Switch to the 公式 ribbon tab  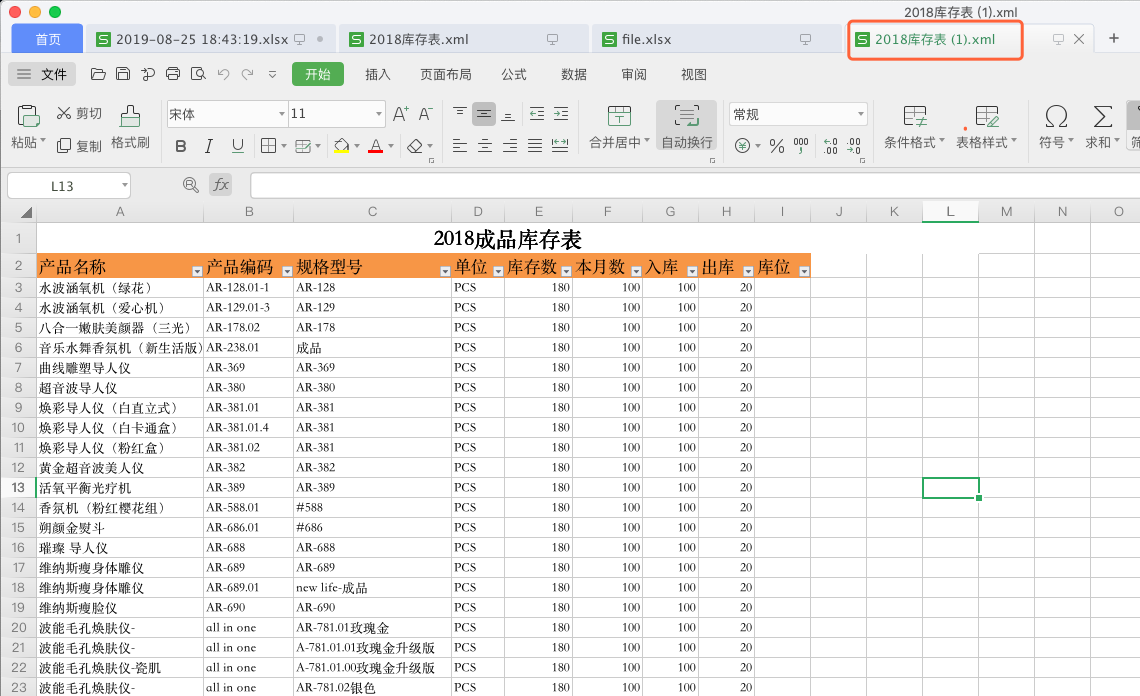click(x=513, y=74)
